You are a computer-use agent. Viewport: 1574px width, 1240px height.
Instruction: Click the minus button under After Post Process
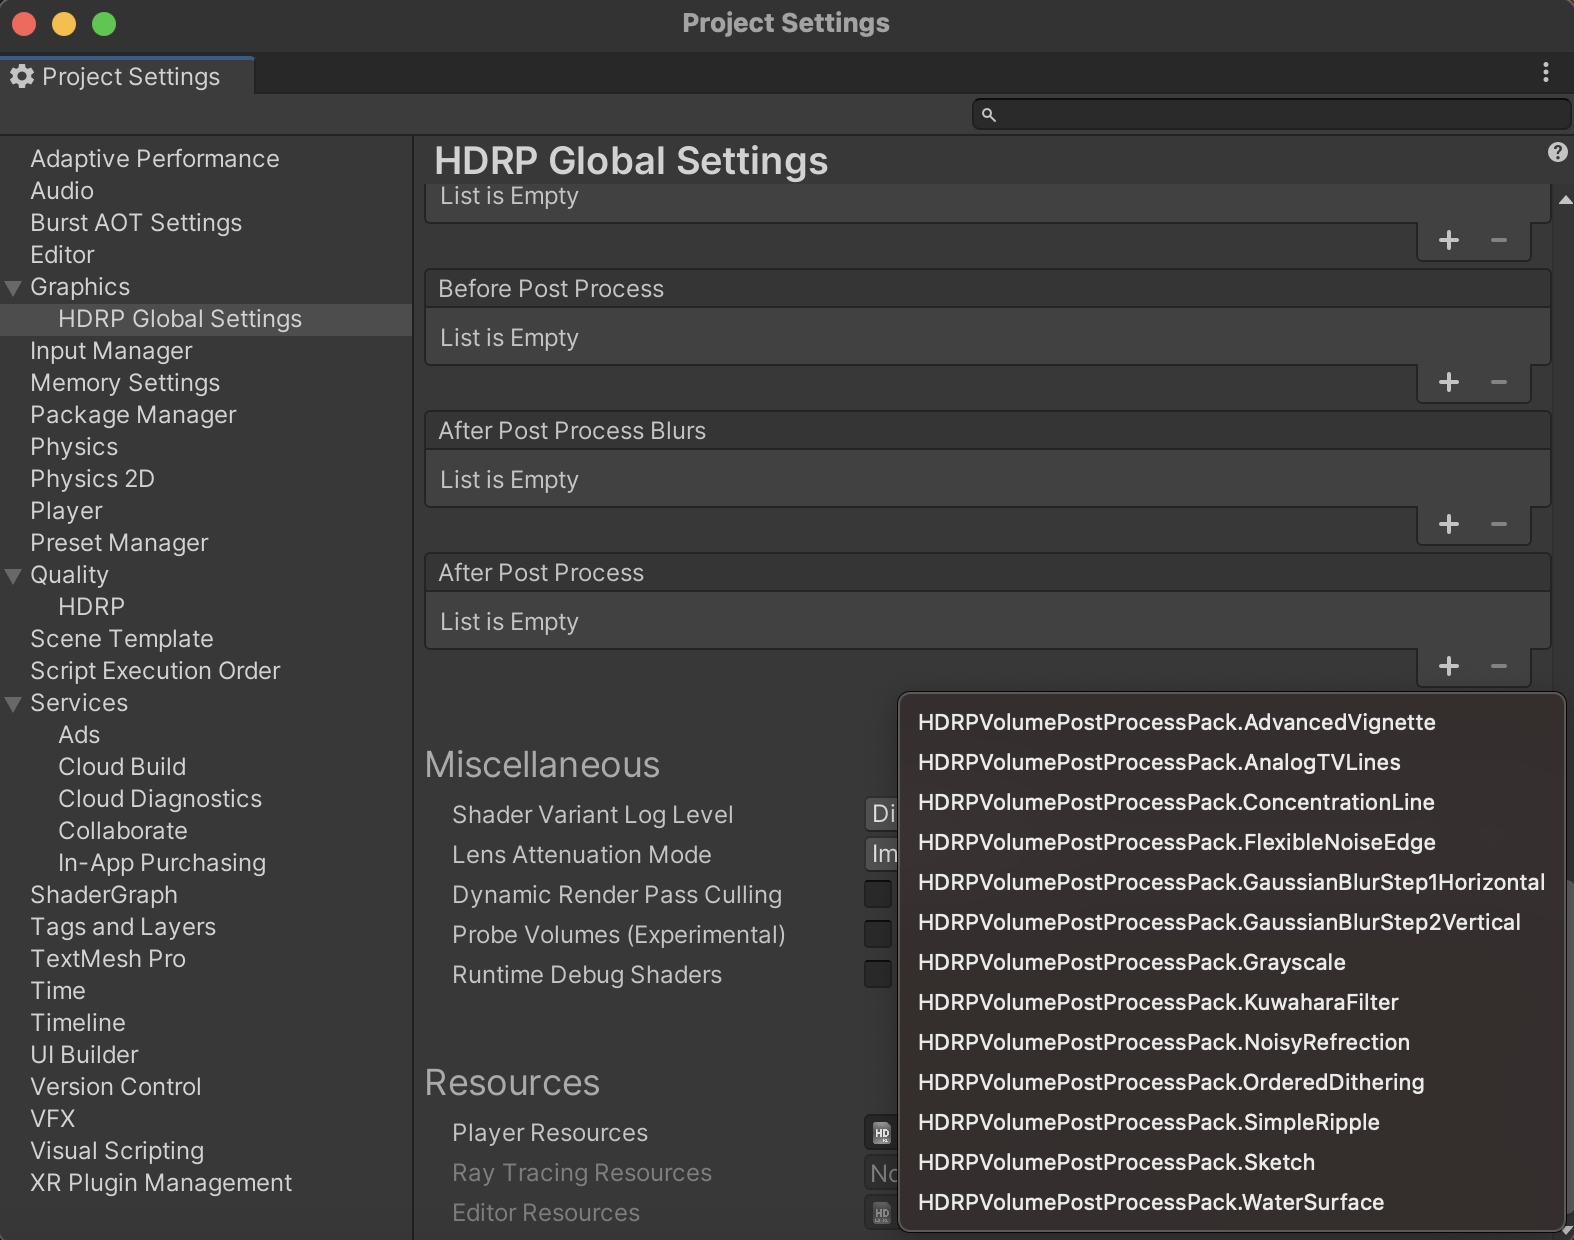[x=1498, y=666]
